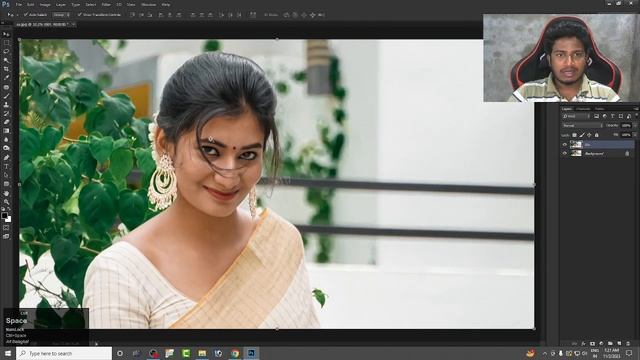Filter layers by adjustment layers icon
This screenshot has width=640, height=360.
605,116
